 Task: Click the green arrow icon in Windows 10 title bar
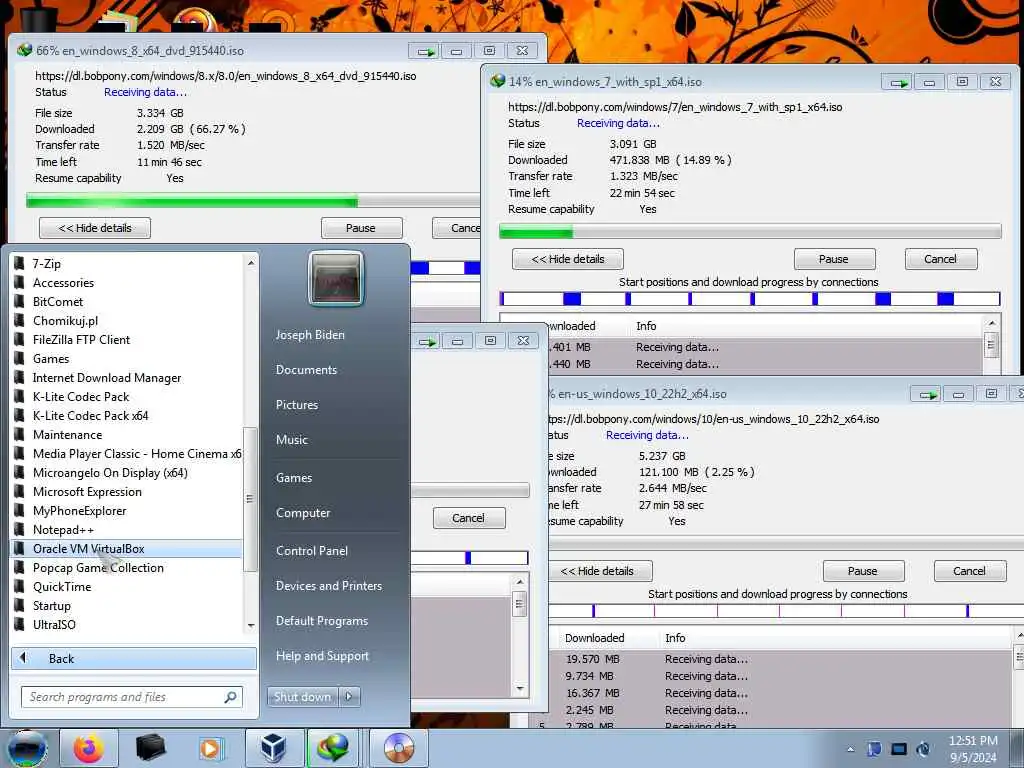coord(927,394)
